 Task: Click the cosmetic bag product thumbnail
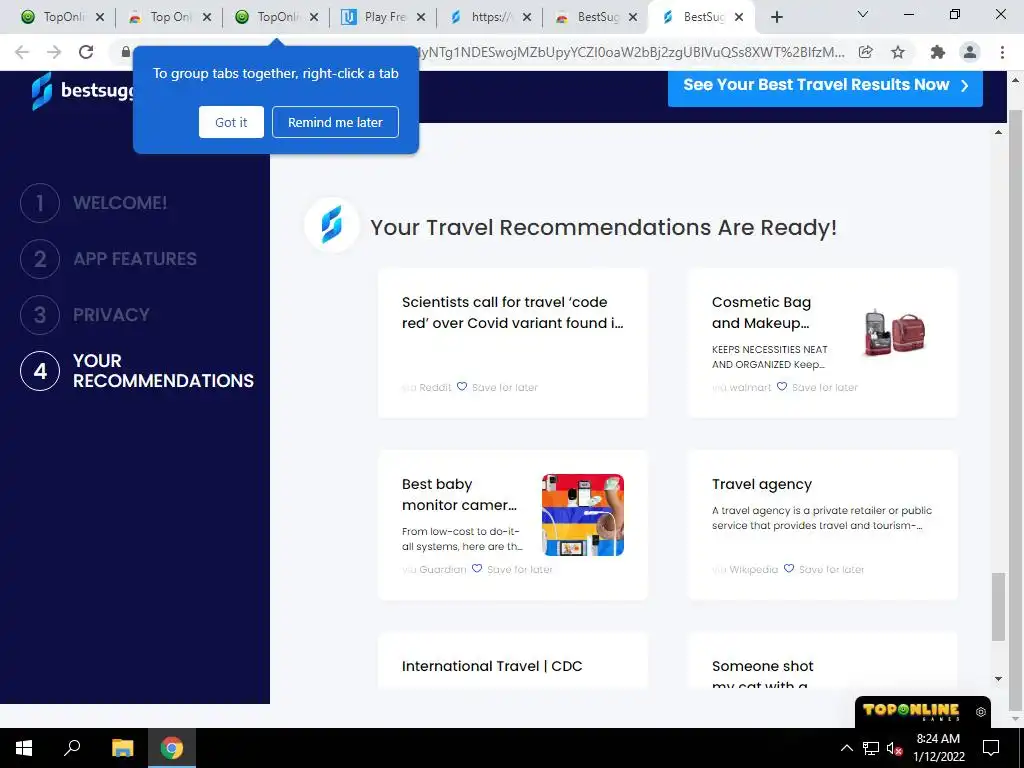point(894,333)
